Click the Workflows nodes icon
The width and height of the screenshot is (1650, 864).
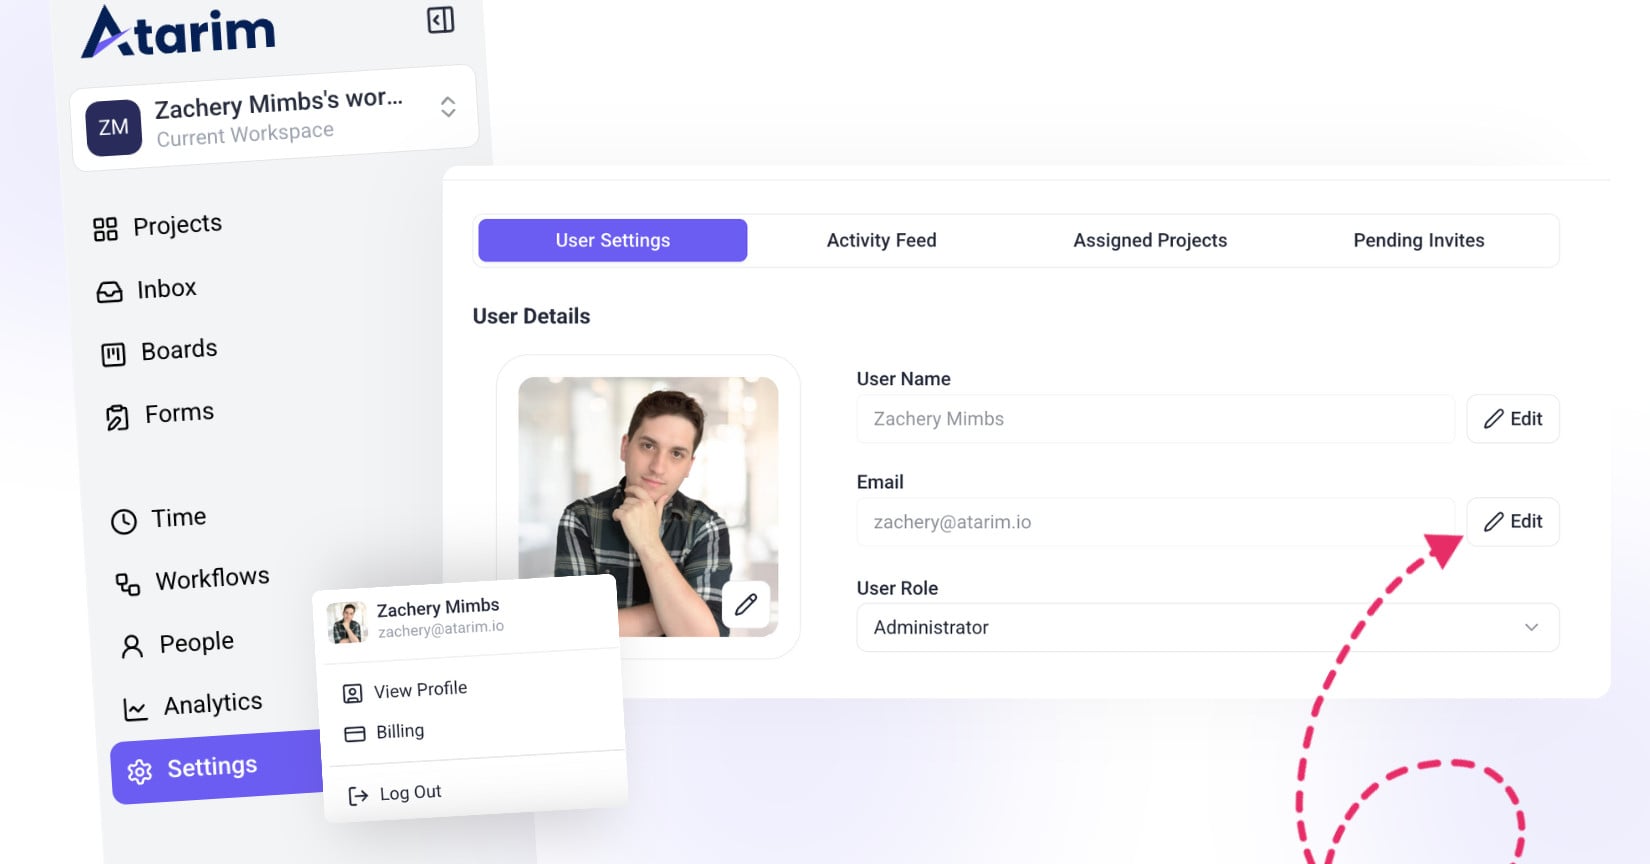127,584
